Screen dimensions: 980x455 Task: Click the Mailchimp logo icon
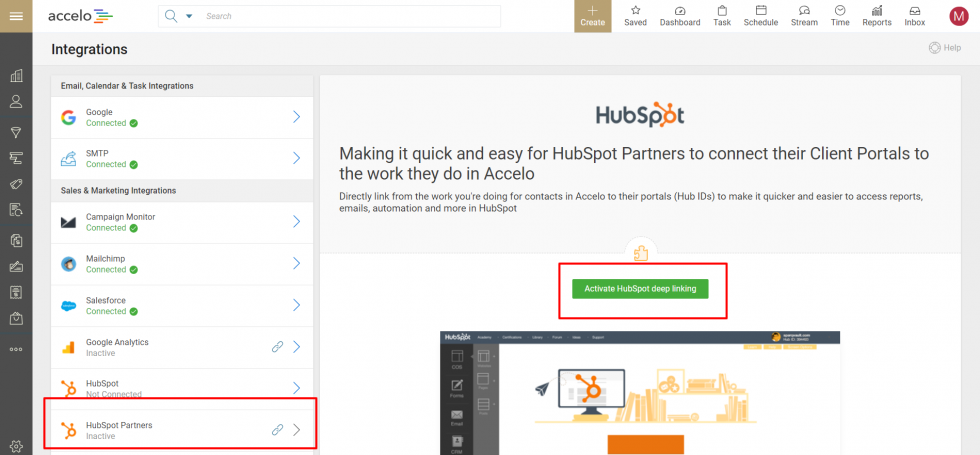click(x=69, y=264)
